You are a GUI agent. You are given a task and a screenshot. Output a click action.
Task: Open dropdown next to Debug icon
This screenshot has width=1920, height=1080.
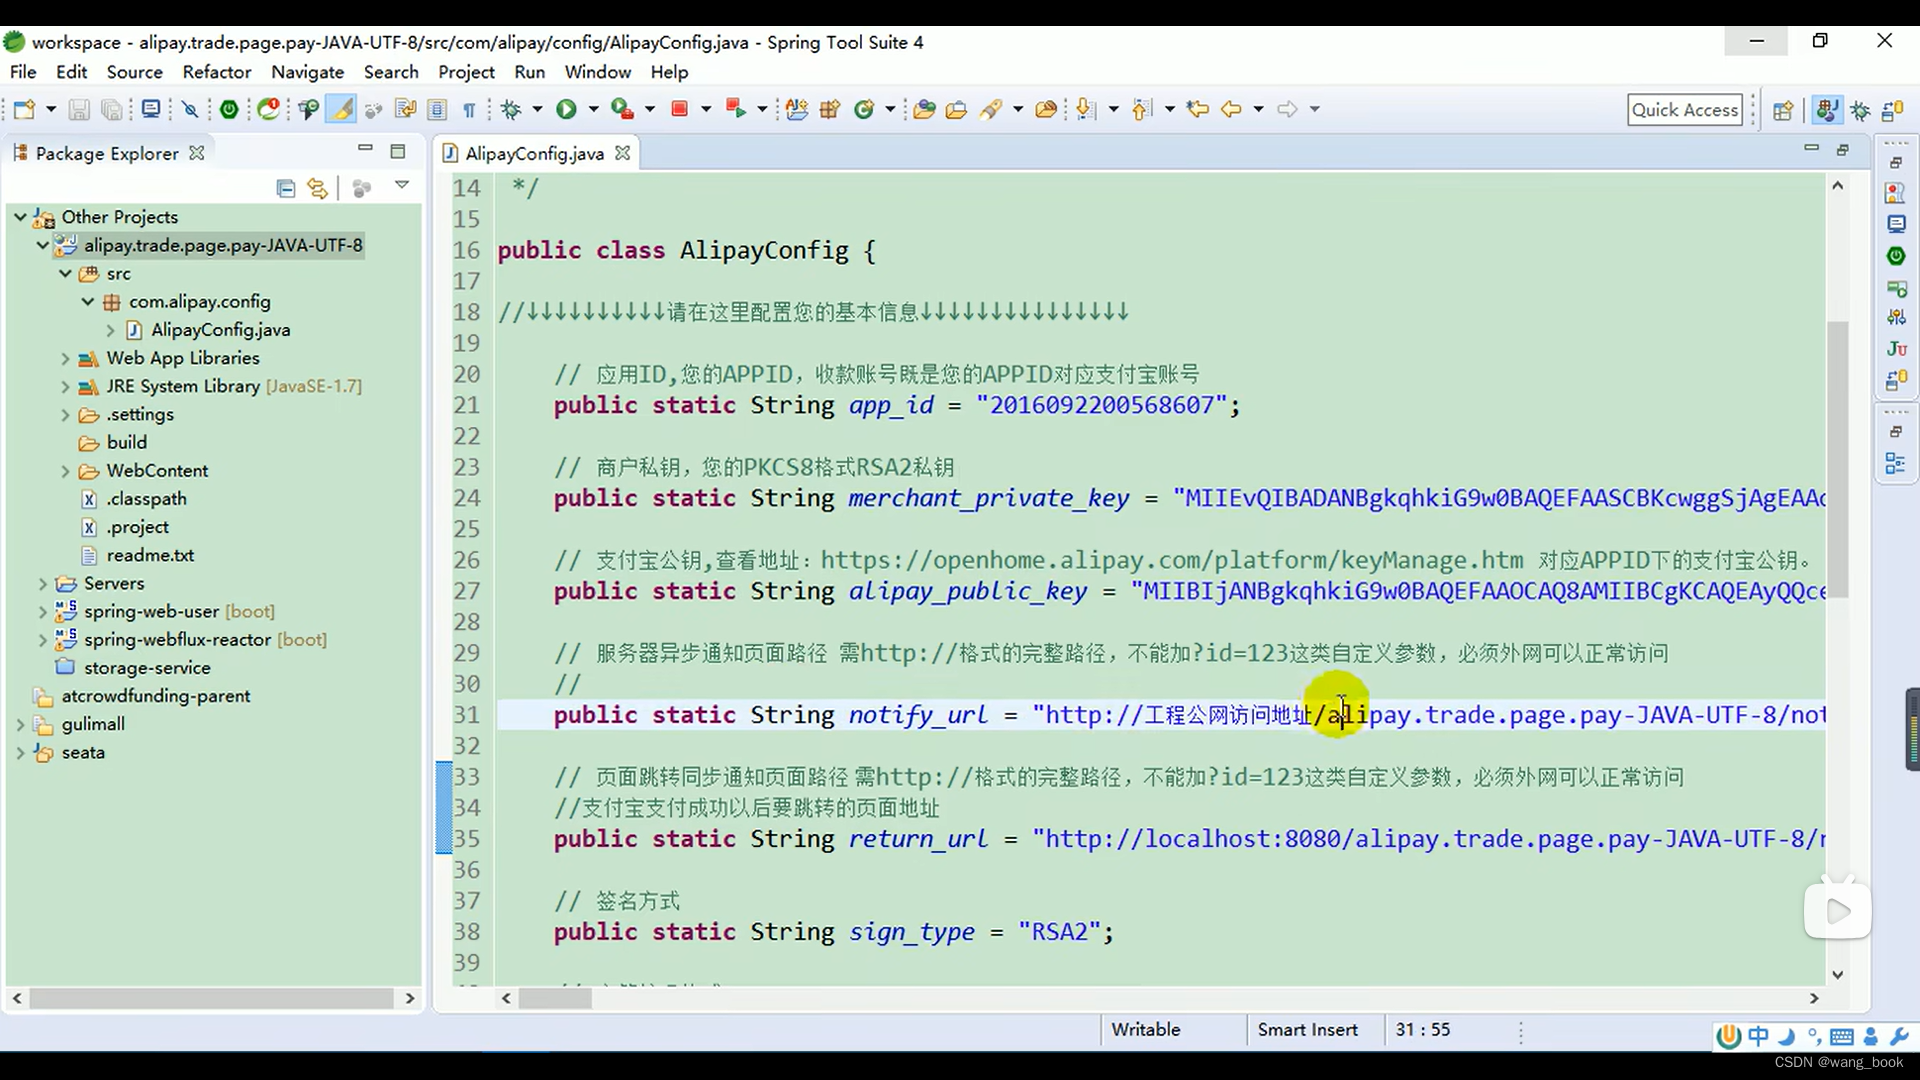(537, 109)
